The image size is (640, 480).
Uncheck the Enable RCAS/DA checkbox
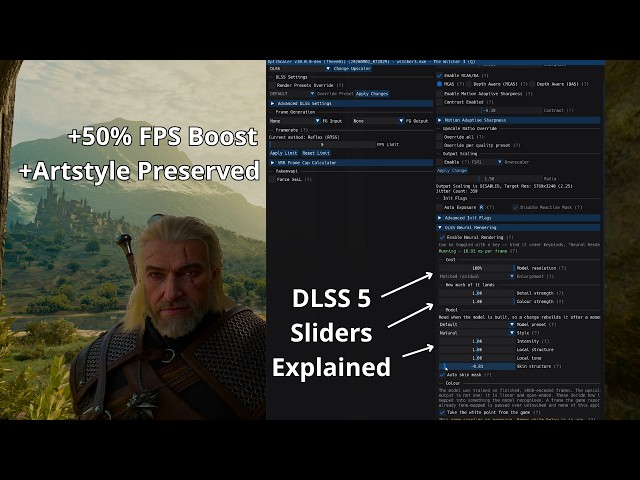coord(439,76)
